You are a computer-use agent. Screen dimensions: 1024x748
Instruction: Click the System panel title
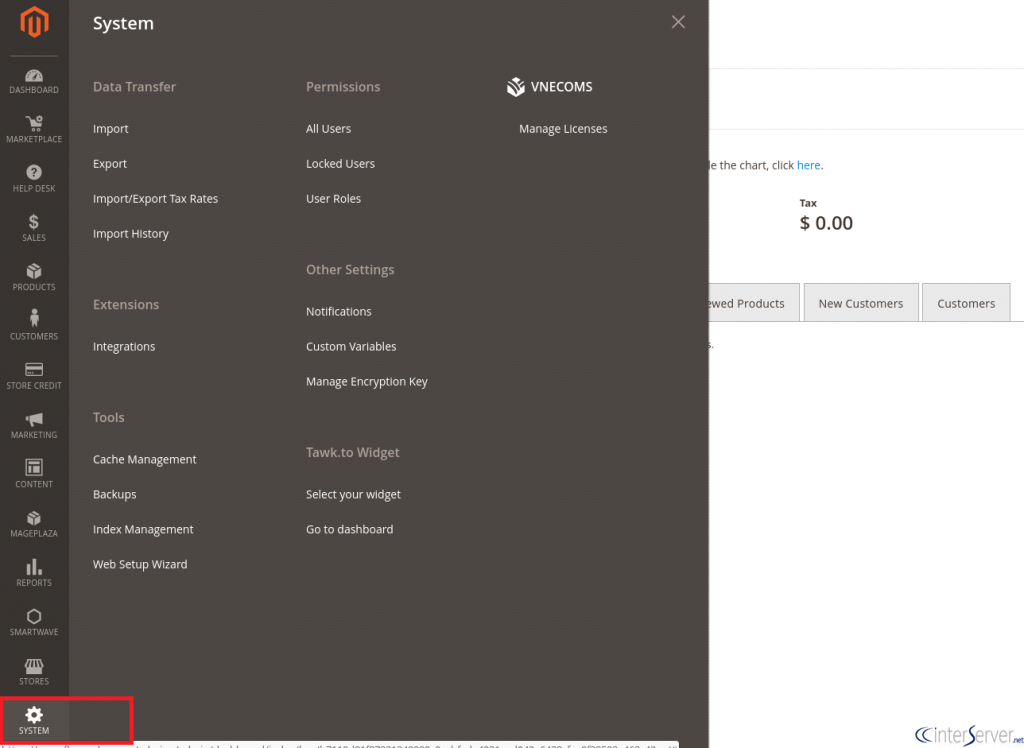pyautogui.click(x=123, y=24)
